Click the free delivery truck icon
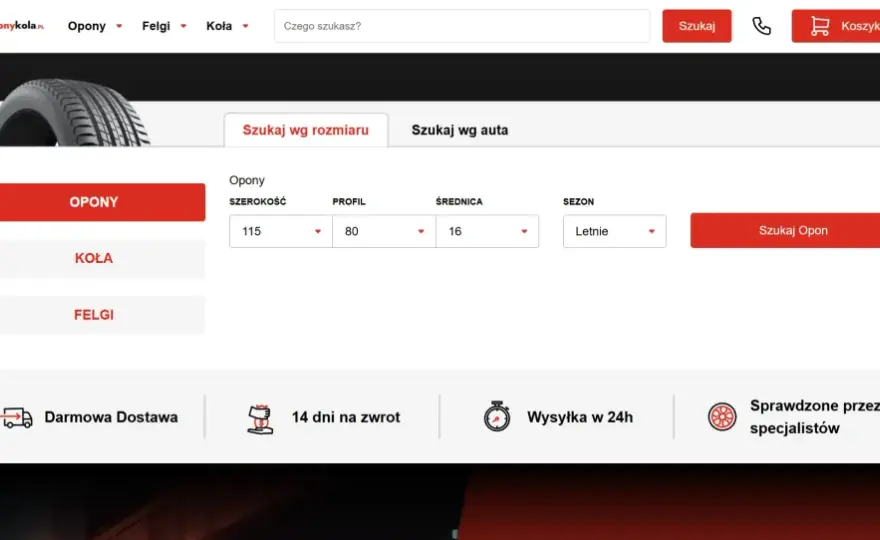 point(16,418)
